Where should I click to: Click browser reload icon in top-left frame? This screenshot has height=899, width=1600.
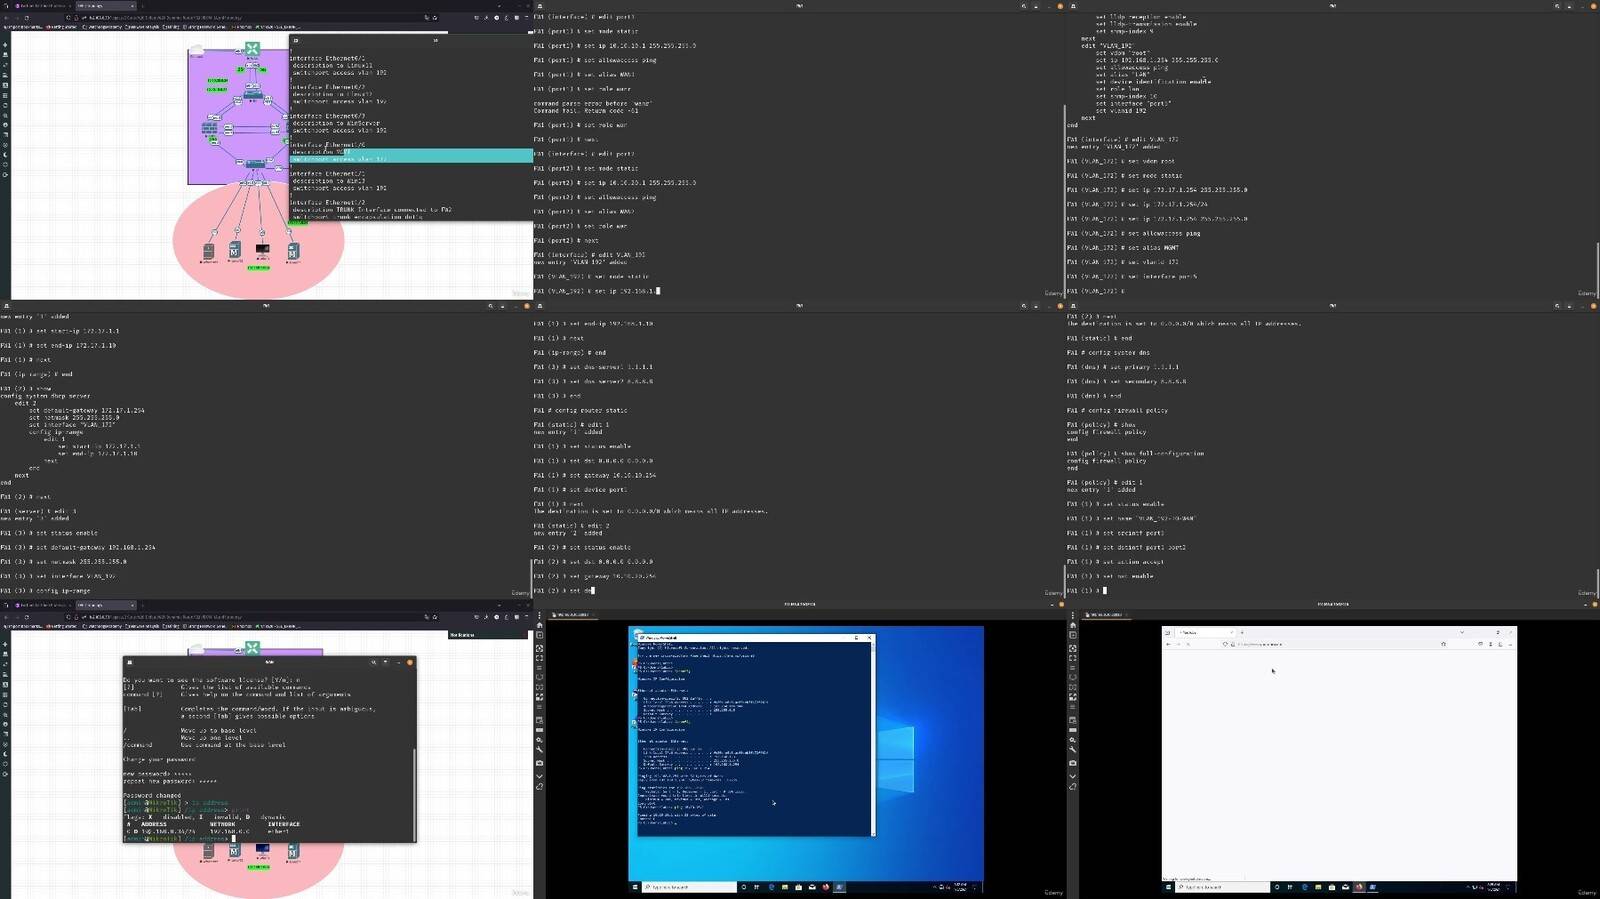pyautogui.click(x=25, y=17)
